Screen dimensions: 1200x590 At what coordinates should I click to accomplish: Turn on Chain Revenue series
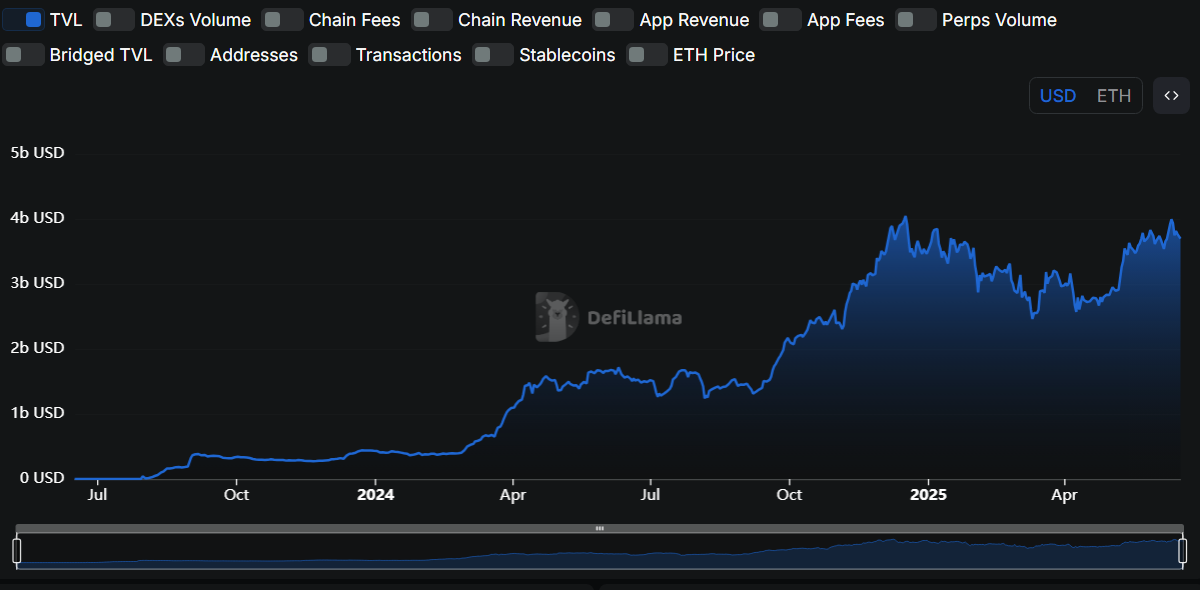pyautogui.click(x=431, y=20)
